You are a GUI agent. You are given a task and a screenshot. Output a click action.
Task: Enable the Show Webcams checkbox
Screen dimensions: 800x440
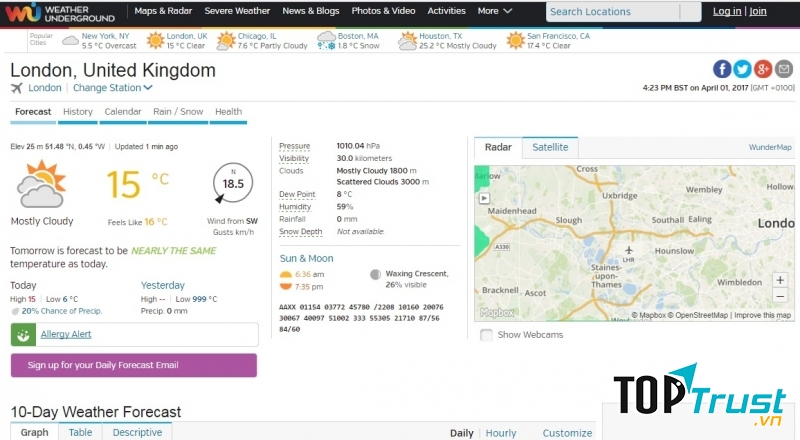[486, 335]
